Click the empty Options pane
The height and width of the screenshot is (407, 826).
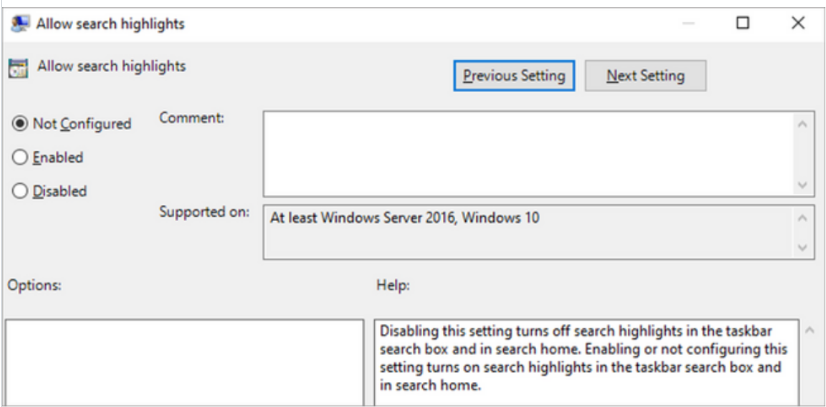coord(184,363)
